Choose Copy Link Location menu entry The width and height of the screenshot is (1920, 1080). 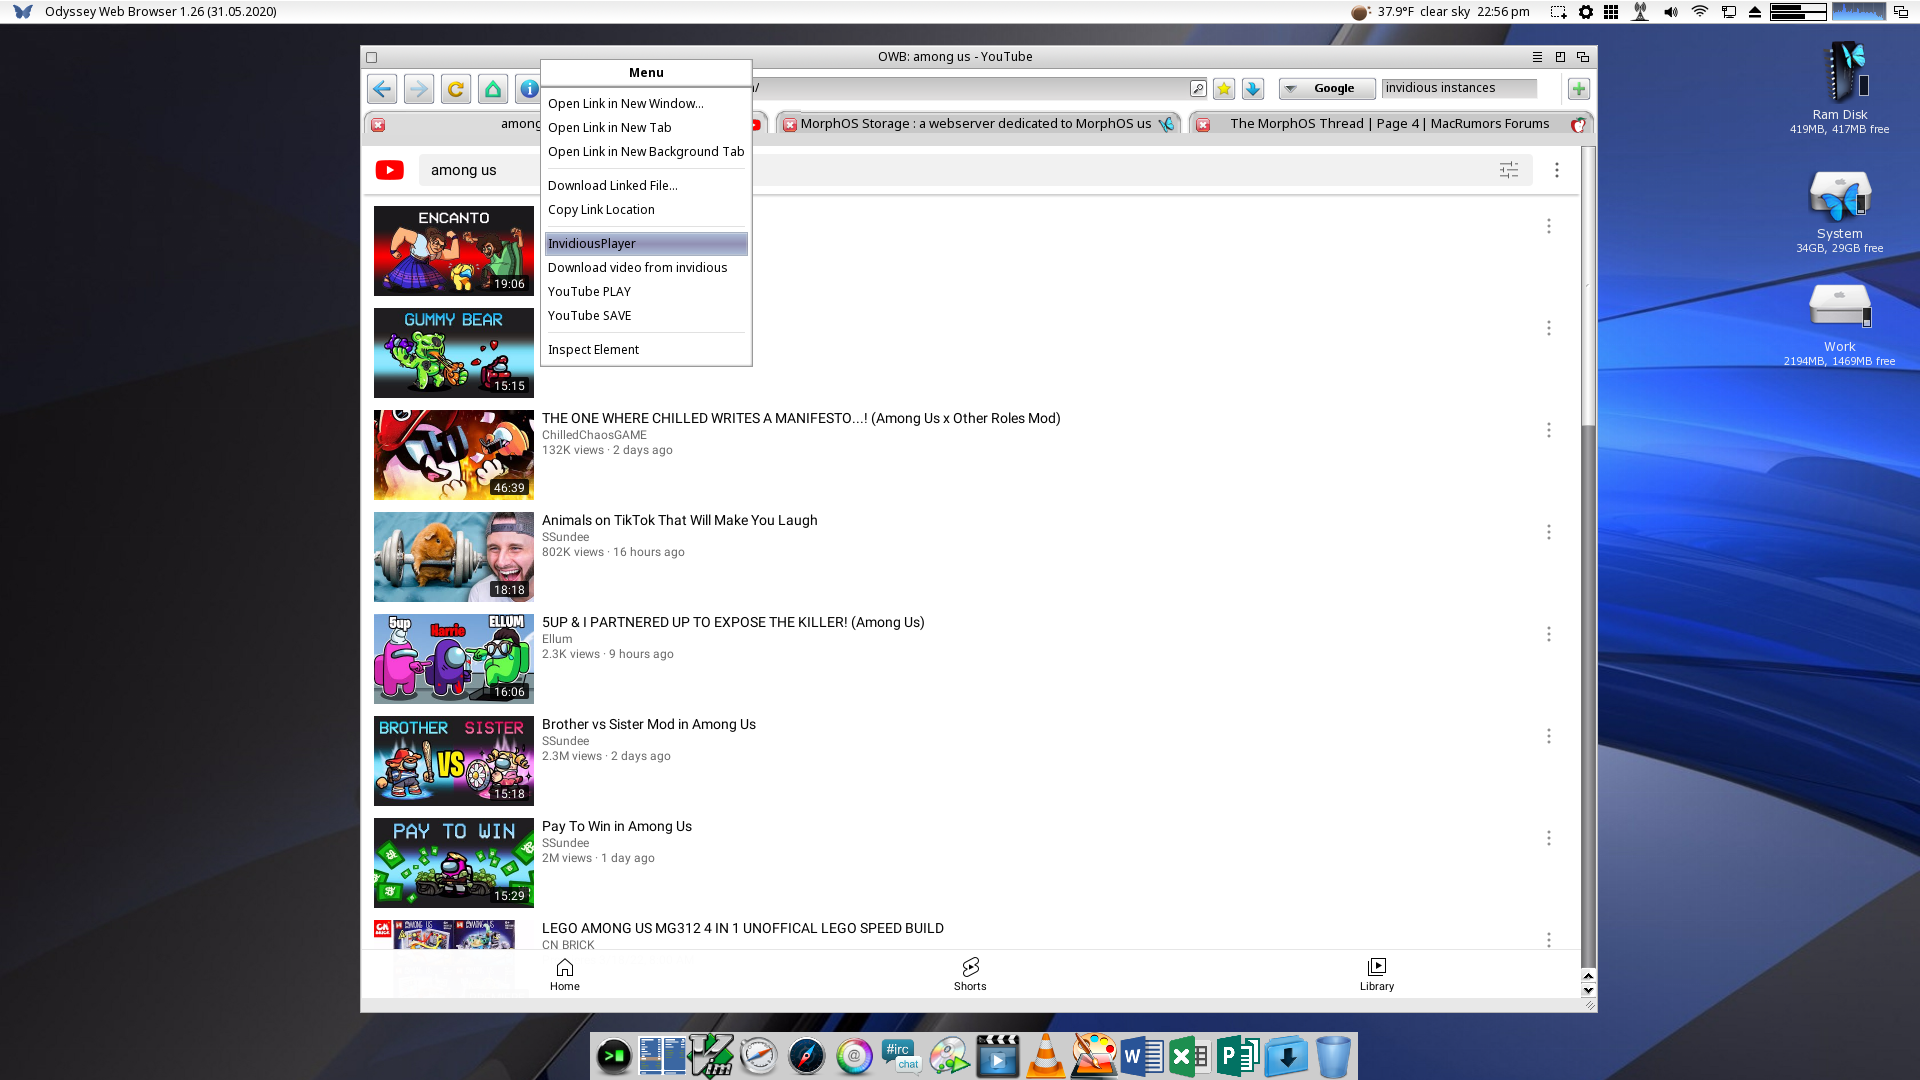[x=601, y=210]
